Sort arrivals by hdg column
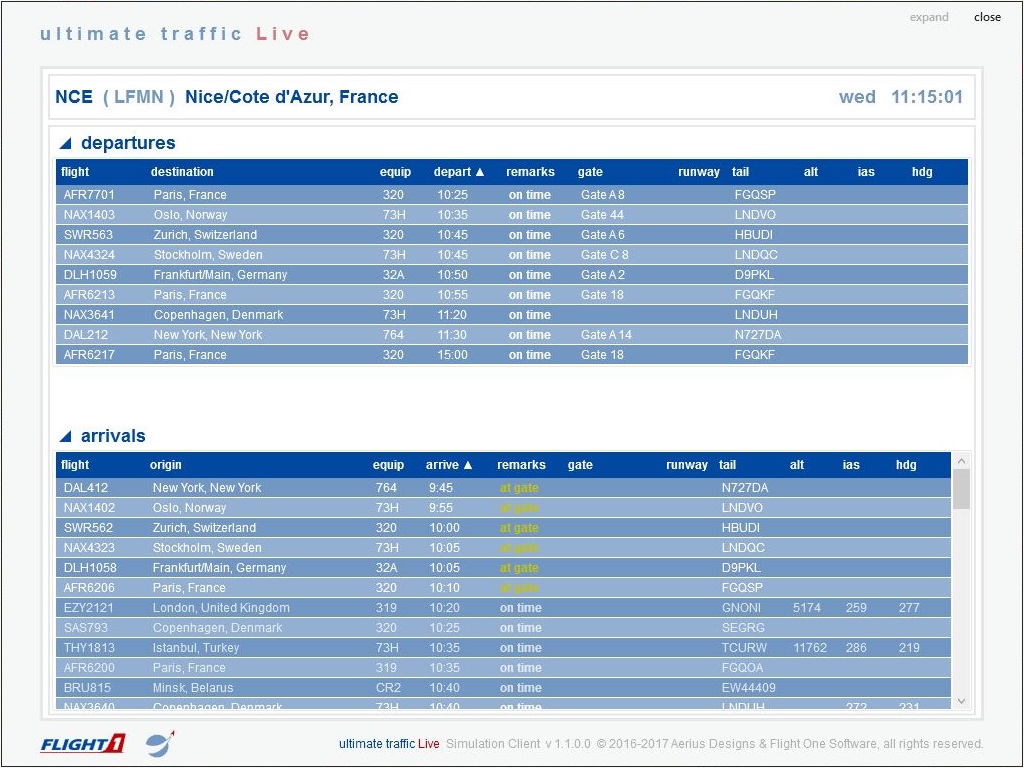Image resolution: width=1024 pixels, height=768 pixels. point(906,465)
